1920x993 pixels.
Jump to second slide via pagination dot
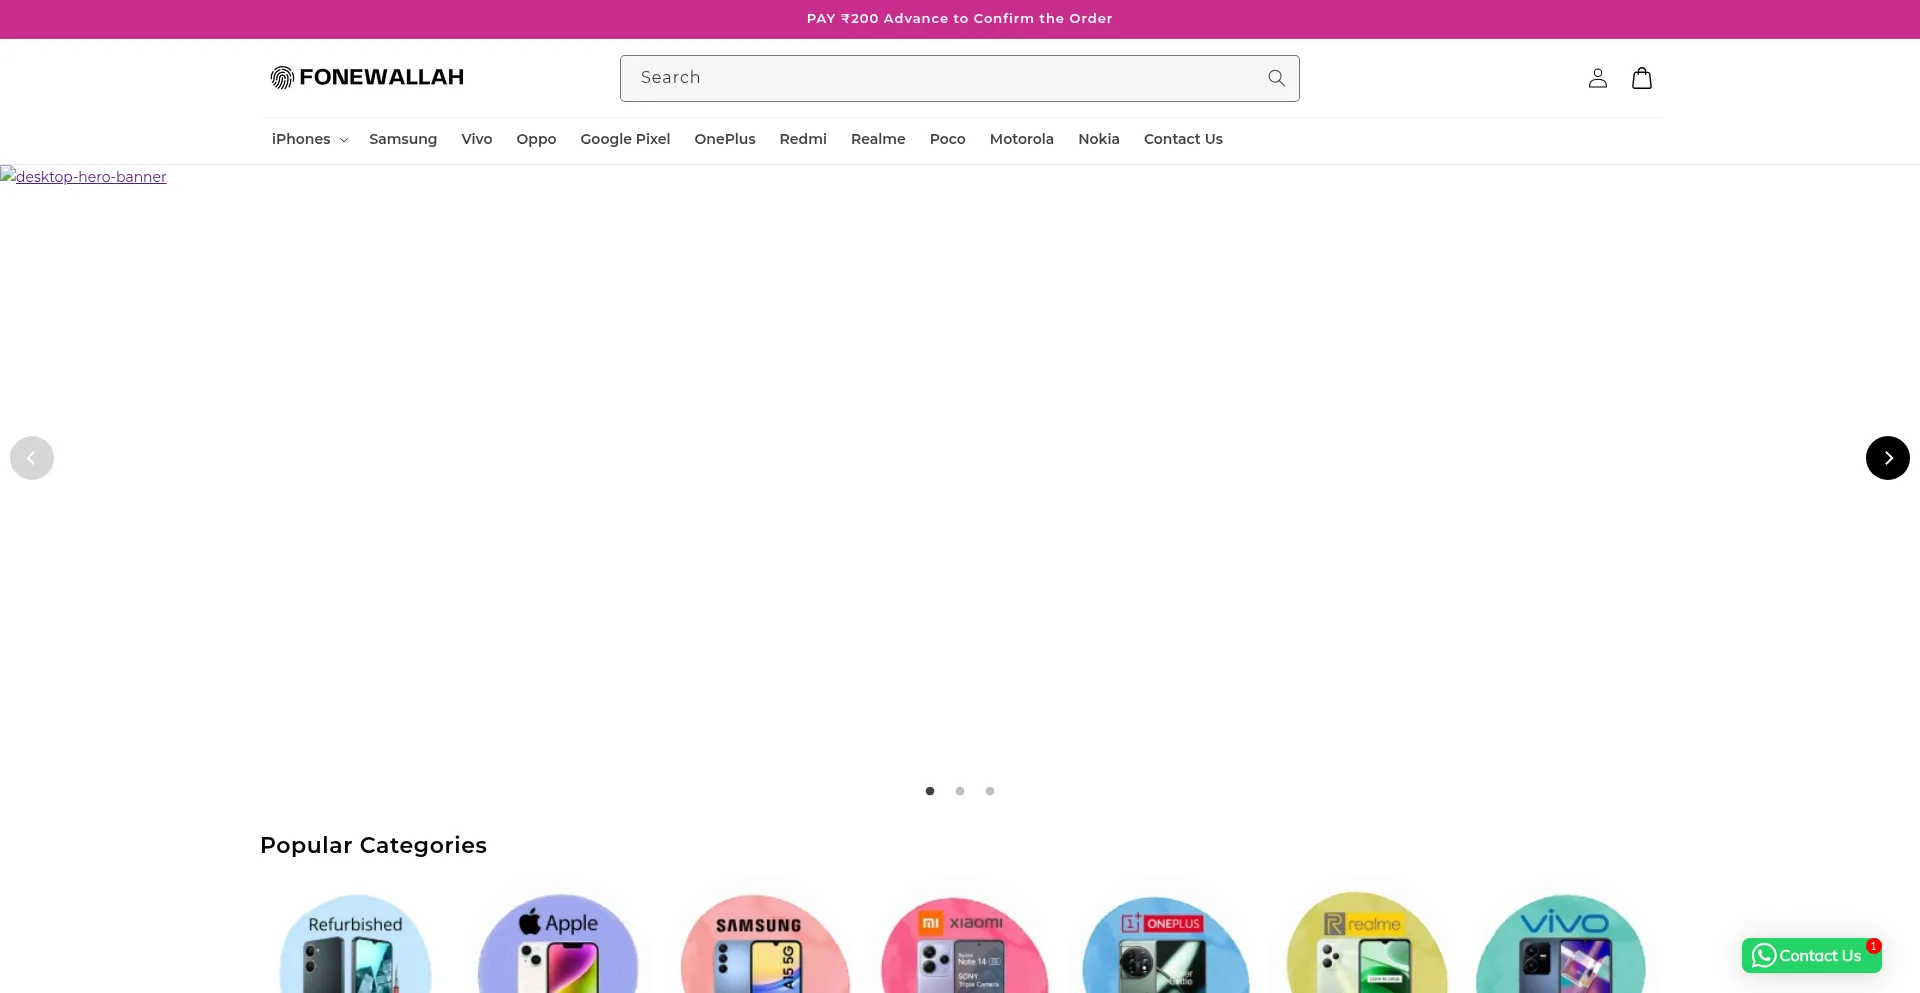[x=959, y=790]
